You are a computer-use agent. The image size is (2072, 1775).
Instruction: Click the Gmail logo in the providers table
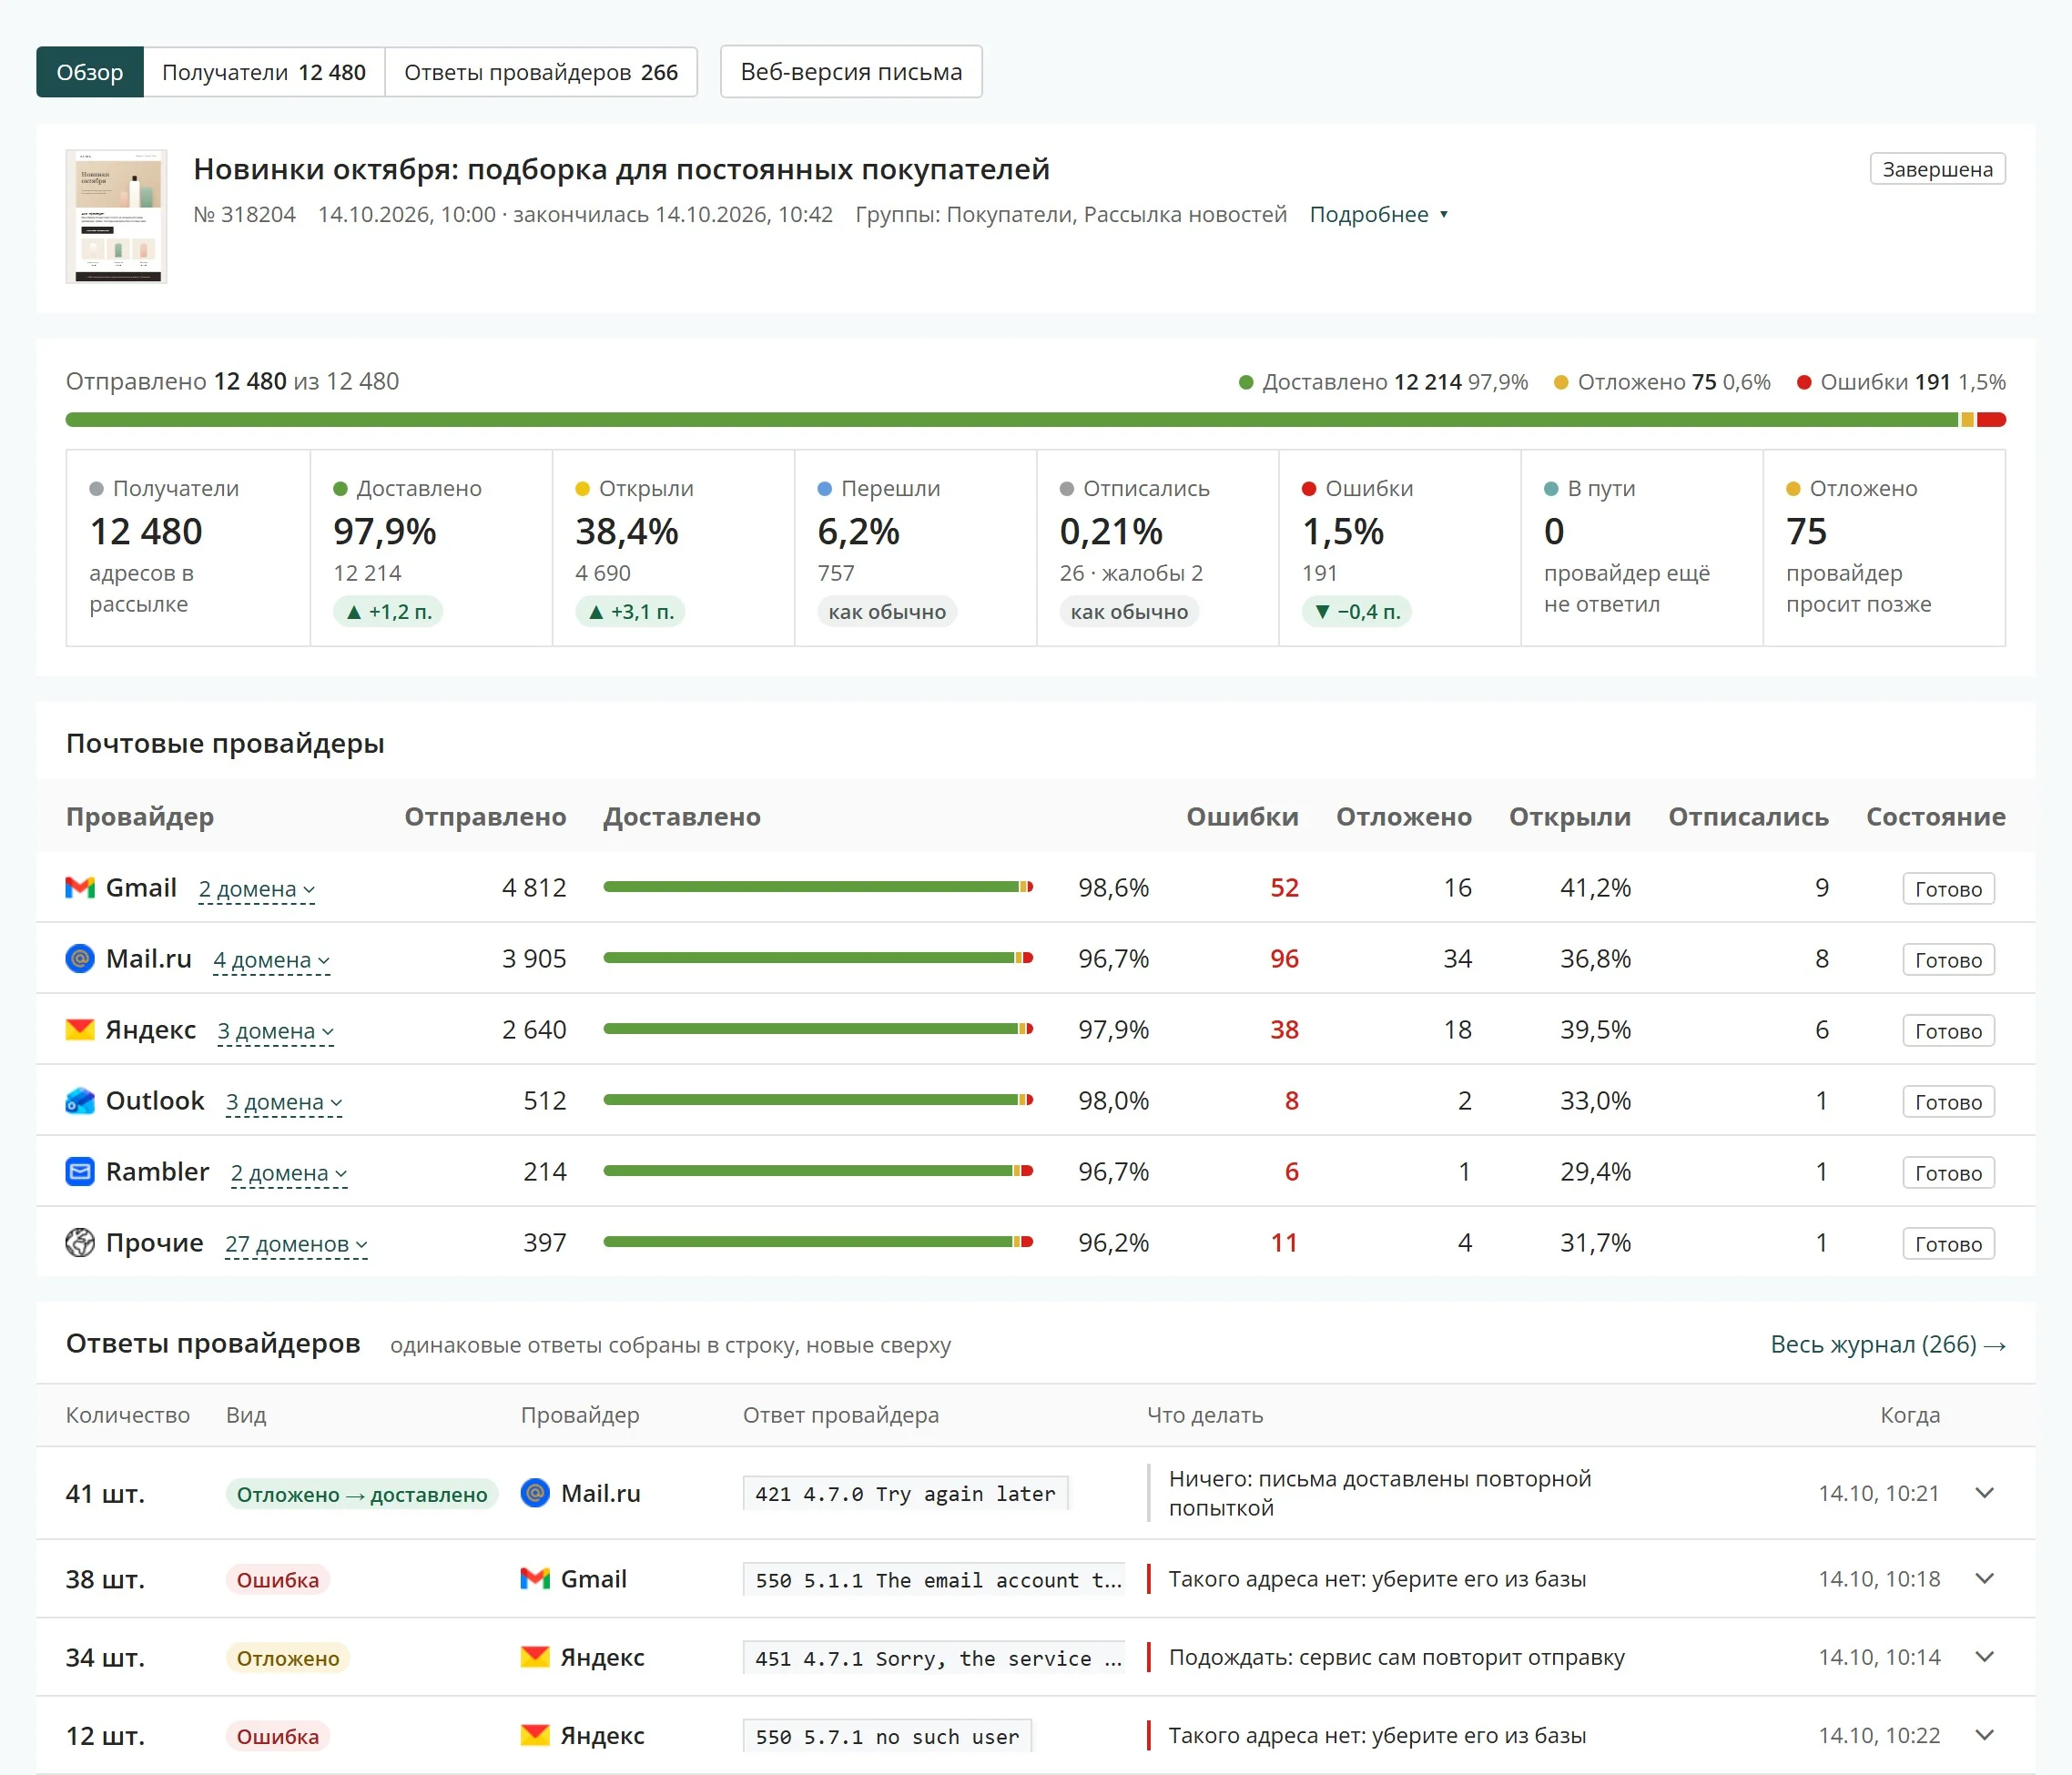pos(80,888)
